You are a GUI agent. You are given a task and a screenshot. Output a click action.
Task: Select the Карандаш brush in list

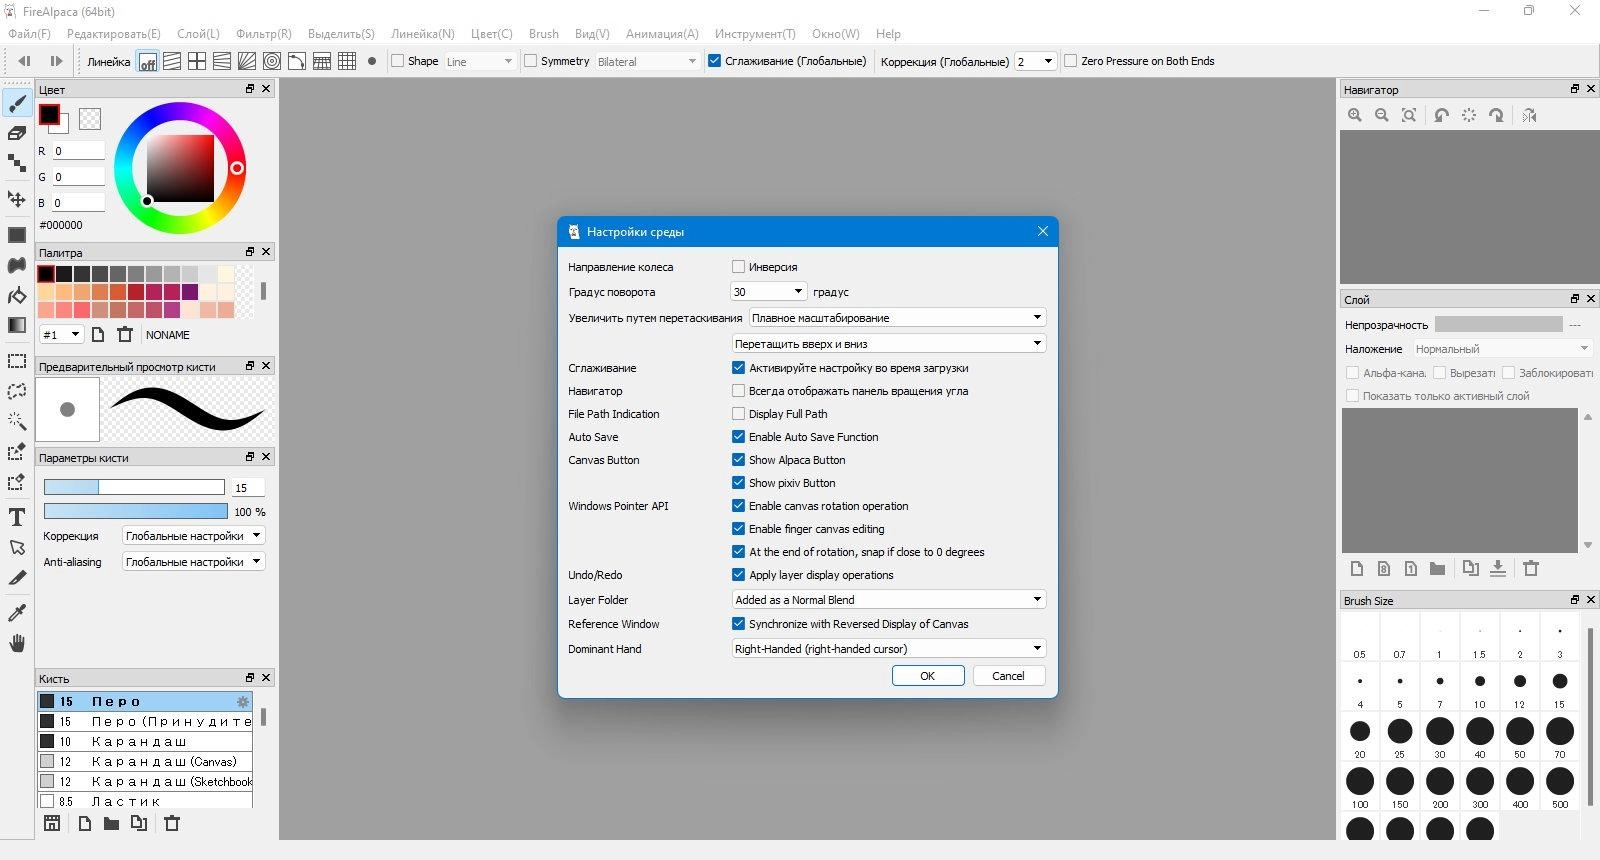pos(140,742)
